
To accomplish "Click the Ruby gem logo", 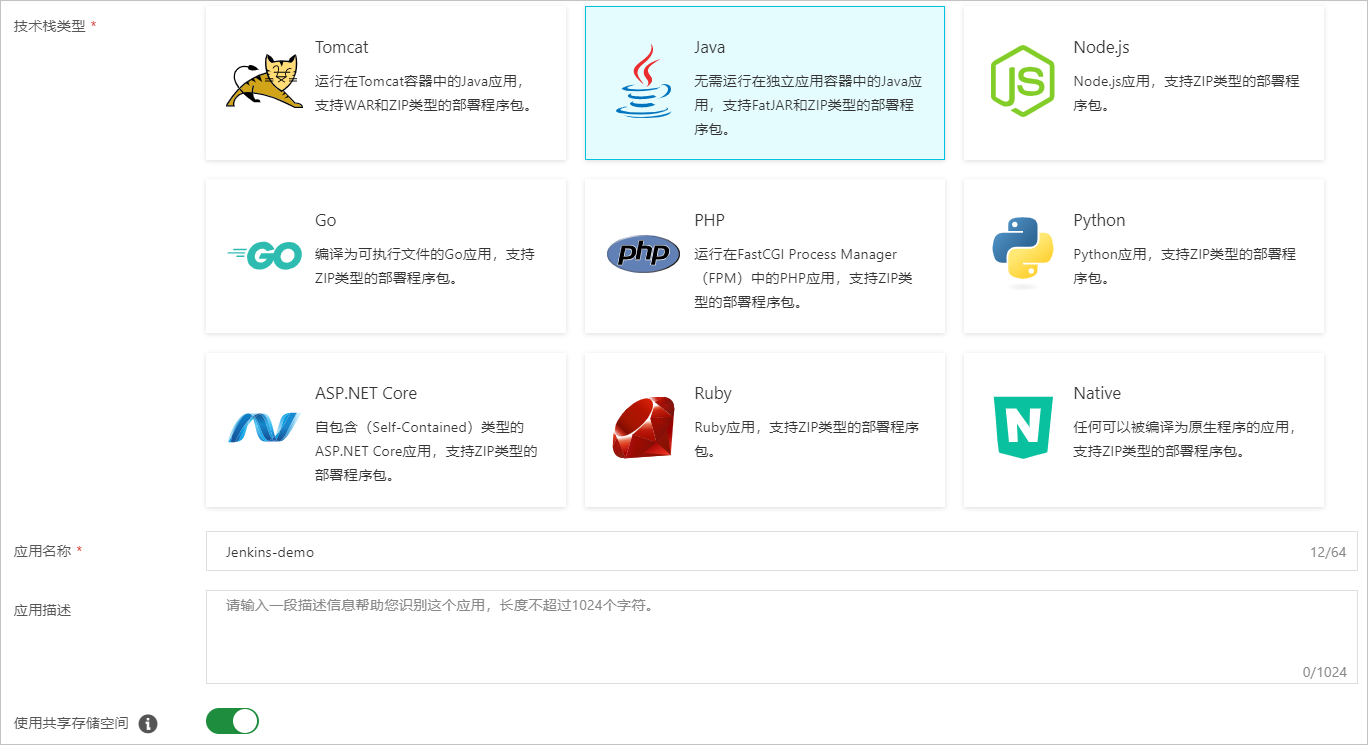I will coord(643,427).
